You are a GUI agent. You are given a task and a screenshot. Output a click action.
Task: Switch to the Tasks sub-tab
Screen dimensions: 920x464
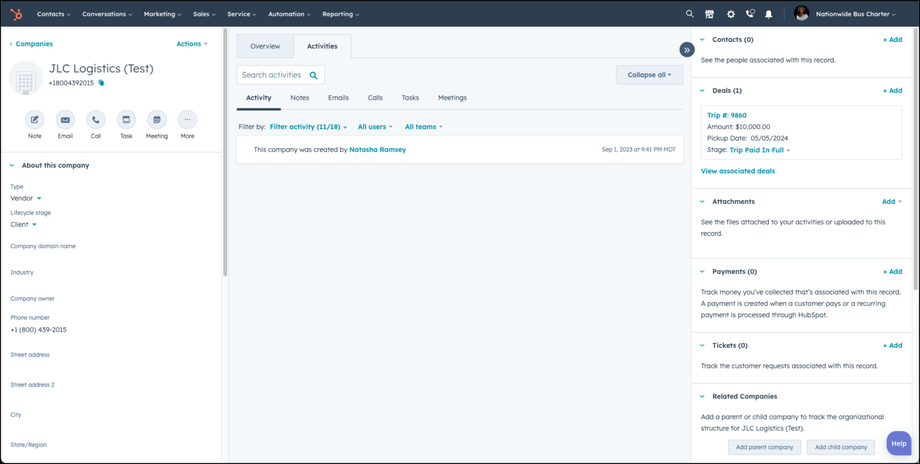tap(410, 98)
